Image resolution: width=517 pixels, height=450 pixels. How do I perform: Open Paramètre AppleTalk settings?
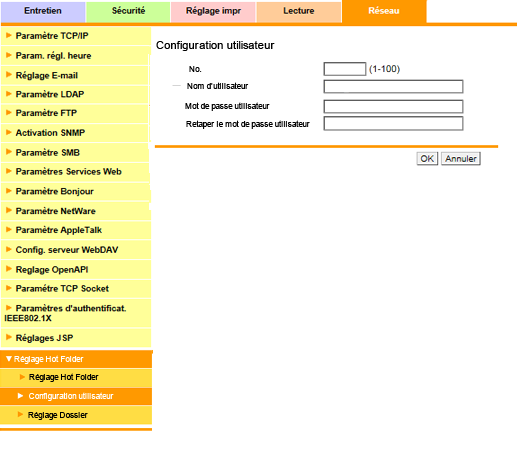(76, 230)
